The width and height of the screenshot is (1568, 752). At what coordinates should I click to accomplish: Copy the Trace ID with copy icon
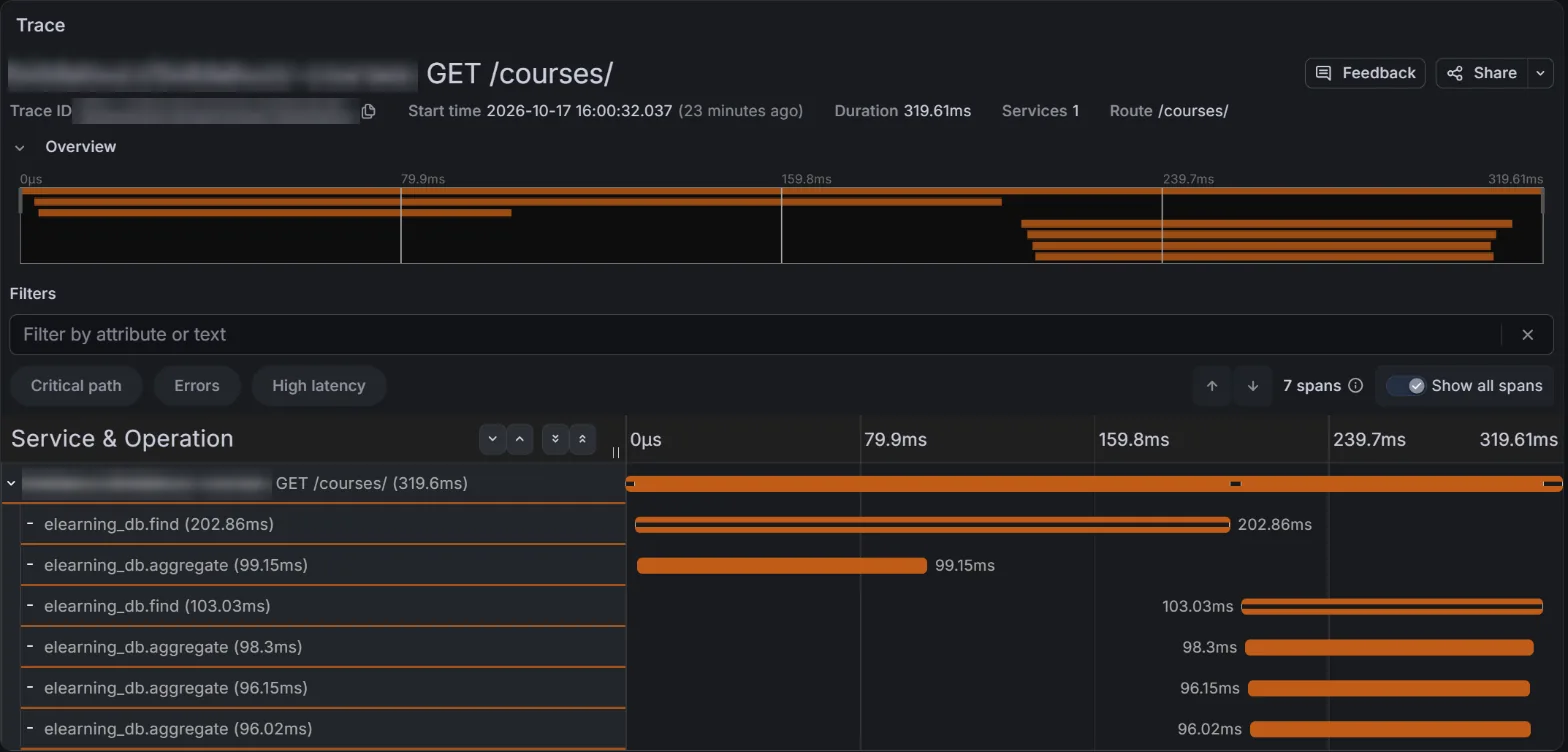tap(368, 111)
